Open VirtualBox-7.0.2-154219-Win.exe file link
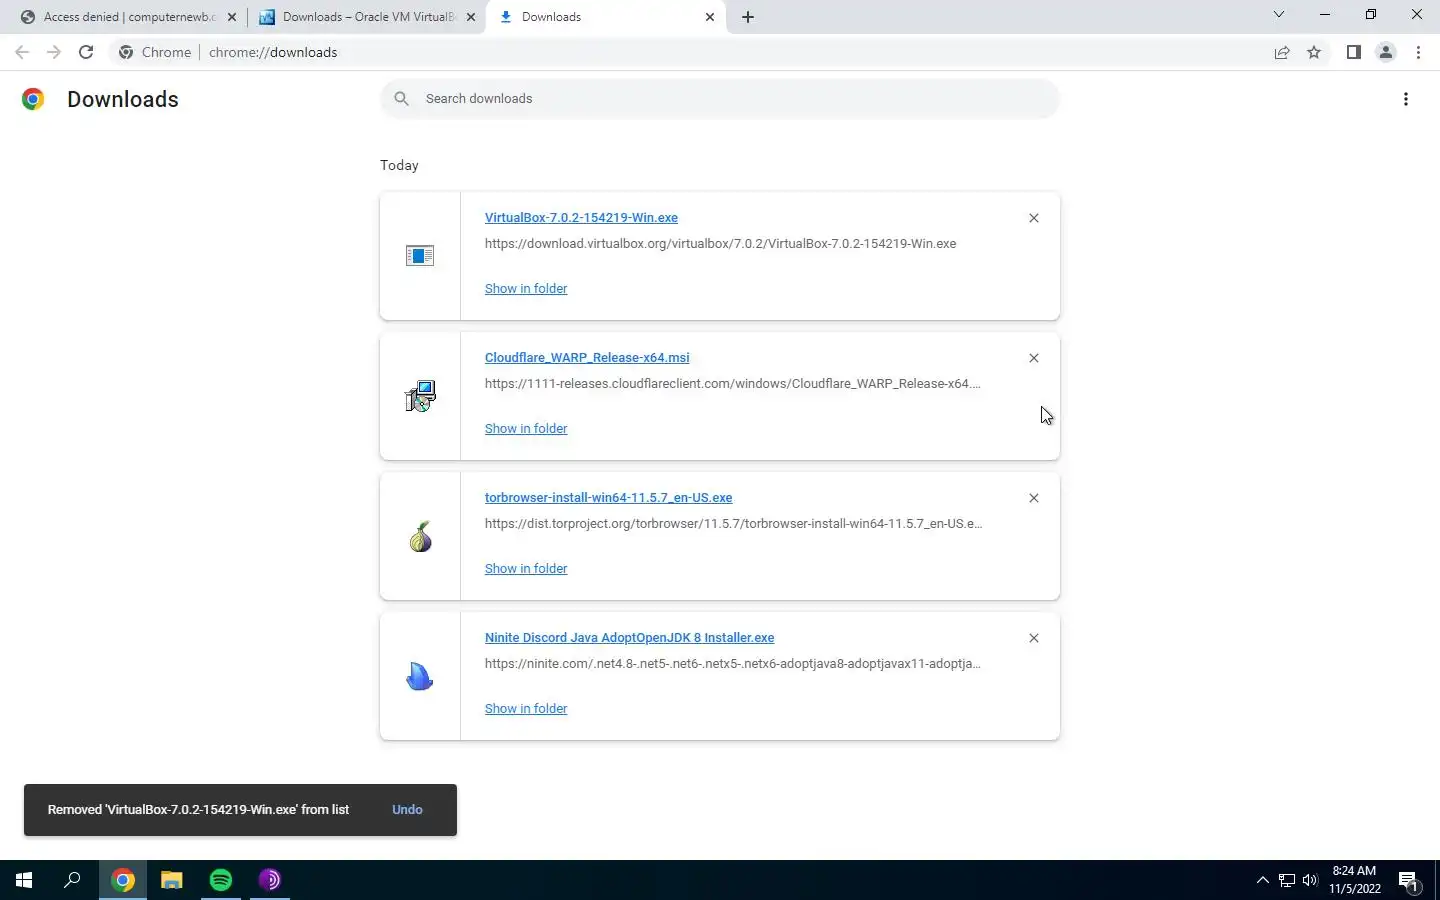The height and width of the screenshot is (900, 1440). [x=581, y=218]
